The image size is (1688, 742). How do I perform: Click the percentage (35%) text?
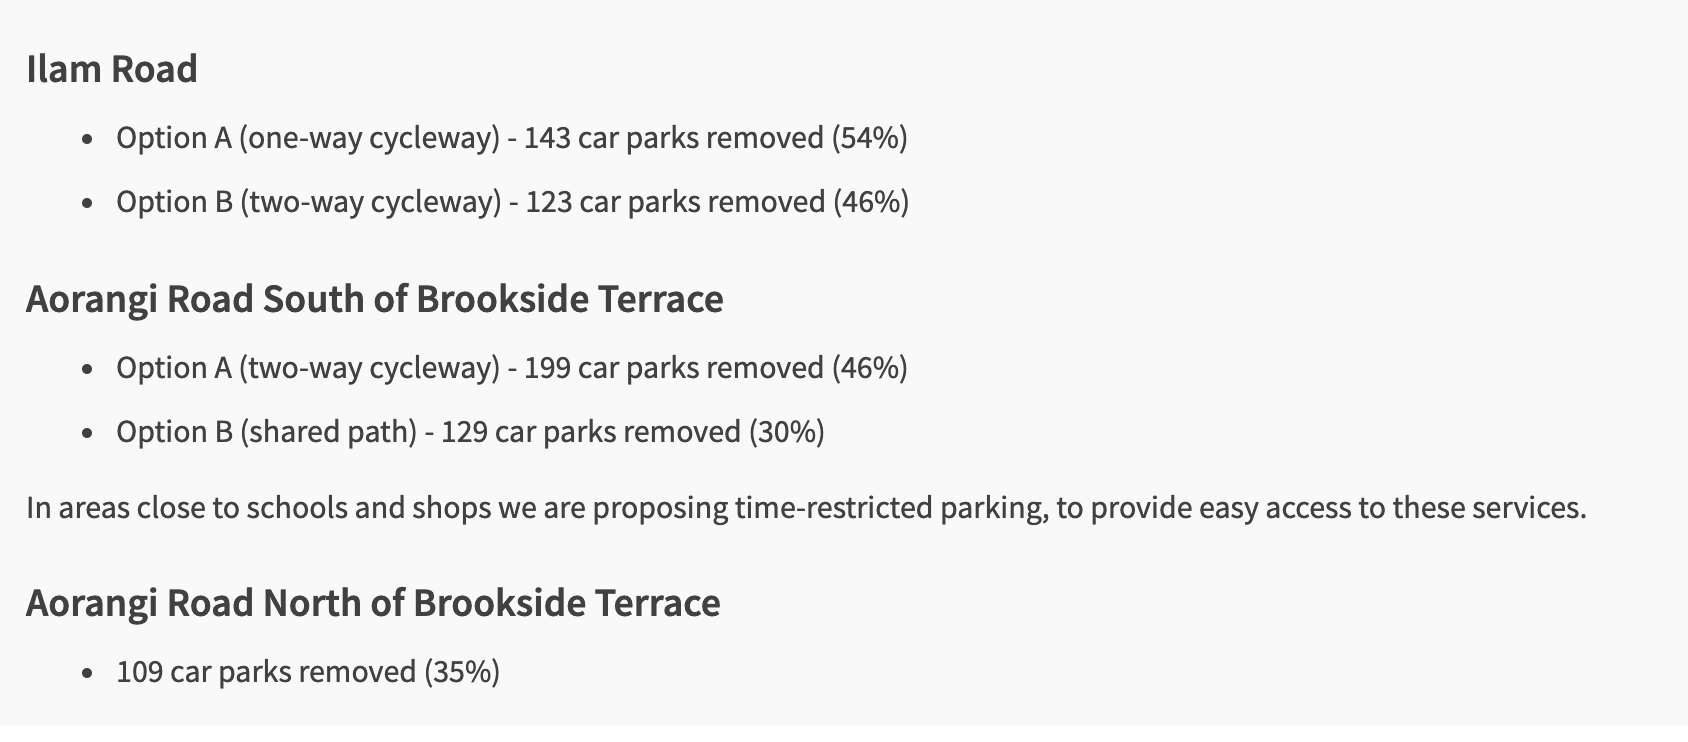point(462,671)
